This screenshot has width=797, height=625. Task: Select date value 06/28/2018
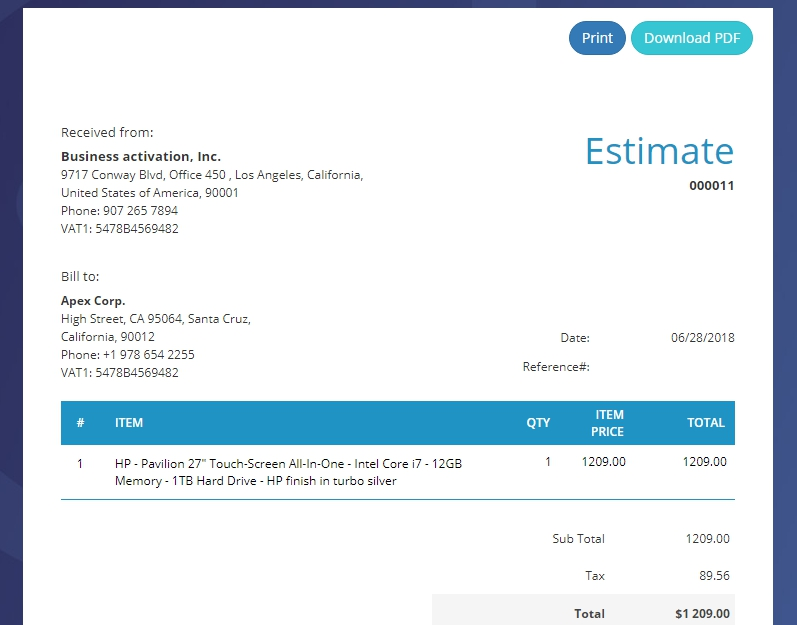tap(702, 338)
